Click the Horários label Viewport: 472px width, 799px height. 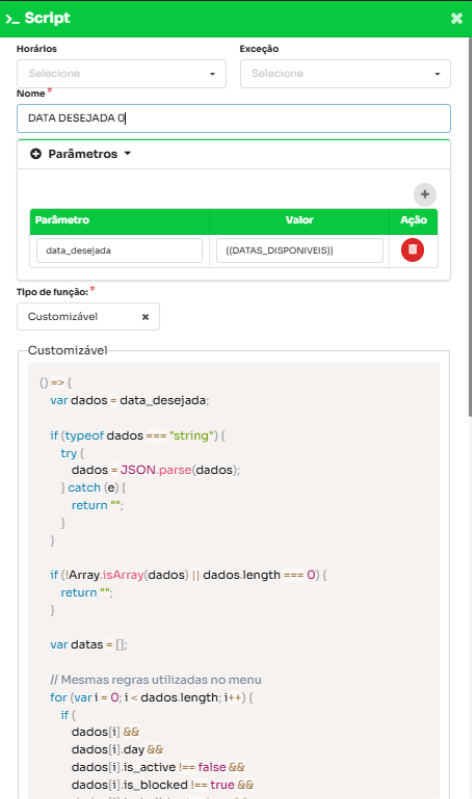37,49
